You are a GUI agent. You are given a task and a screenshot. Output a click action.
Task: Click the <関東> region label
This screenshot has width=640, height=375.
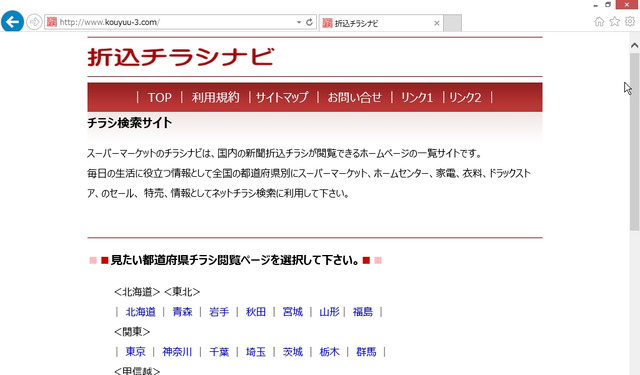click(132, 332)
